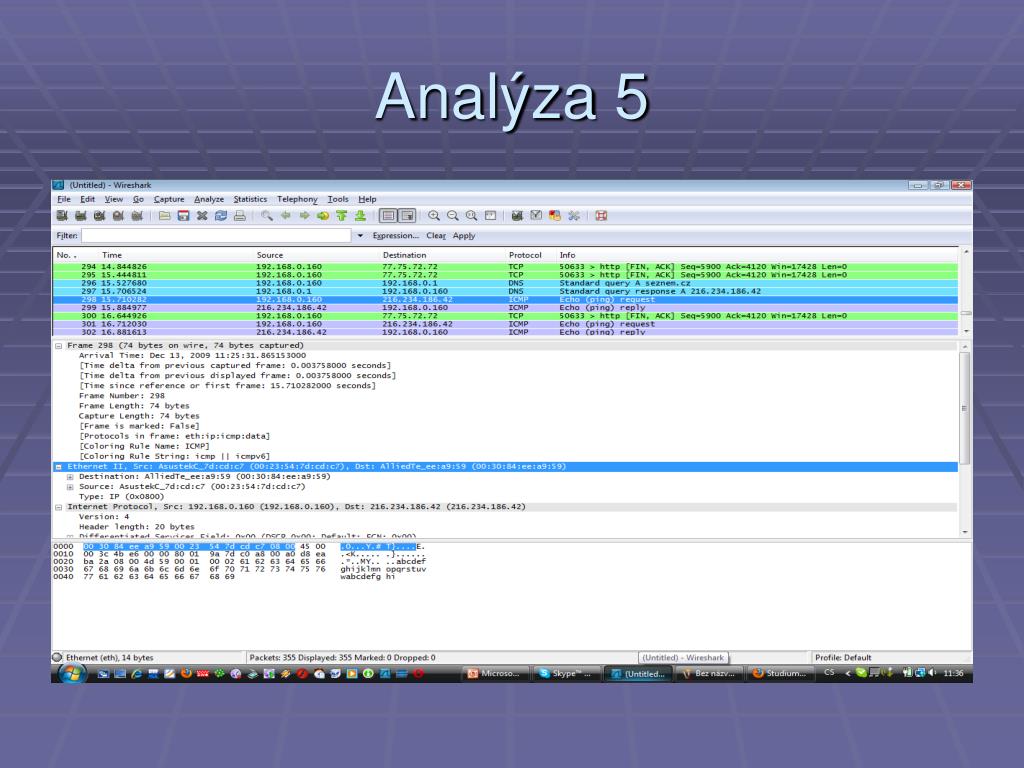Viewport: 1024px width, 768px height.
Task: Open the View menu
Action: pos(114,199)
